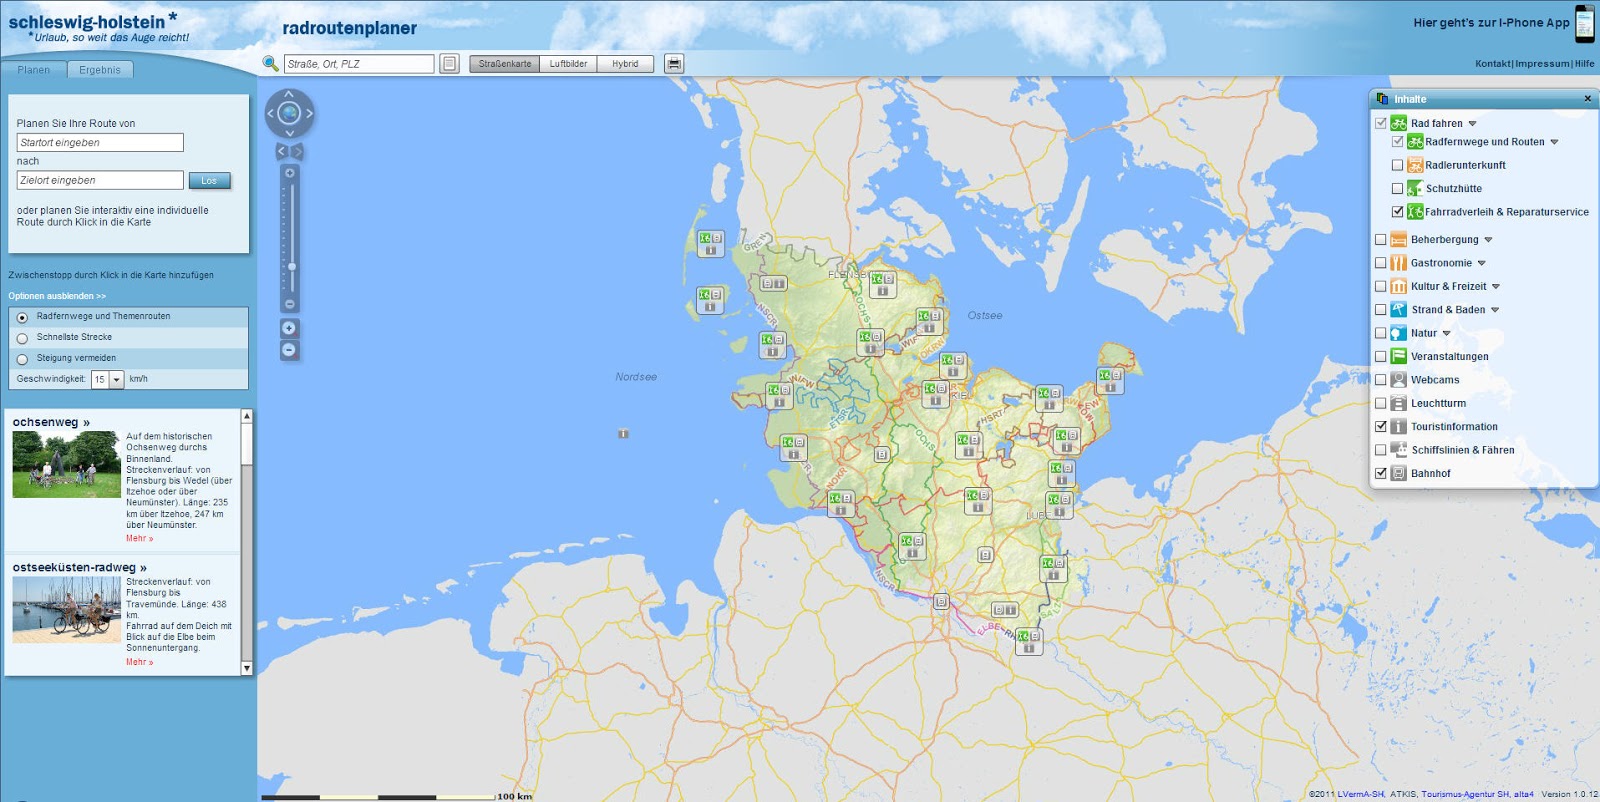
Task: Uncheck Fahrradverleih & Reparaturservice
Action: click(x=1397, y=212)
